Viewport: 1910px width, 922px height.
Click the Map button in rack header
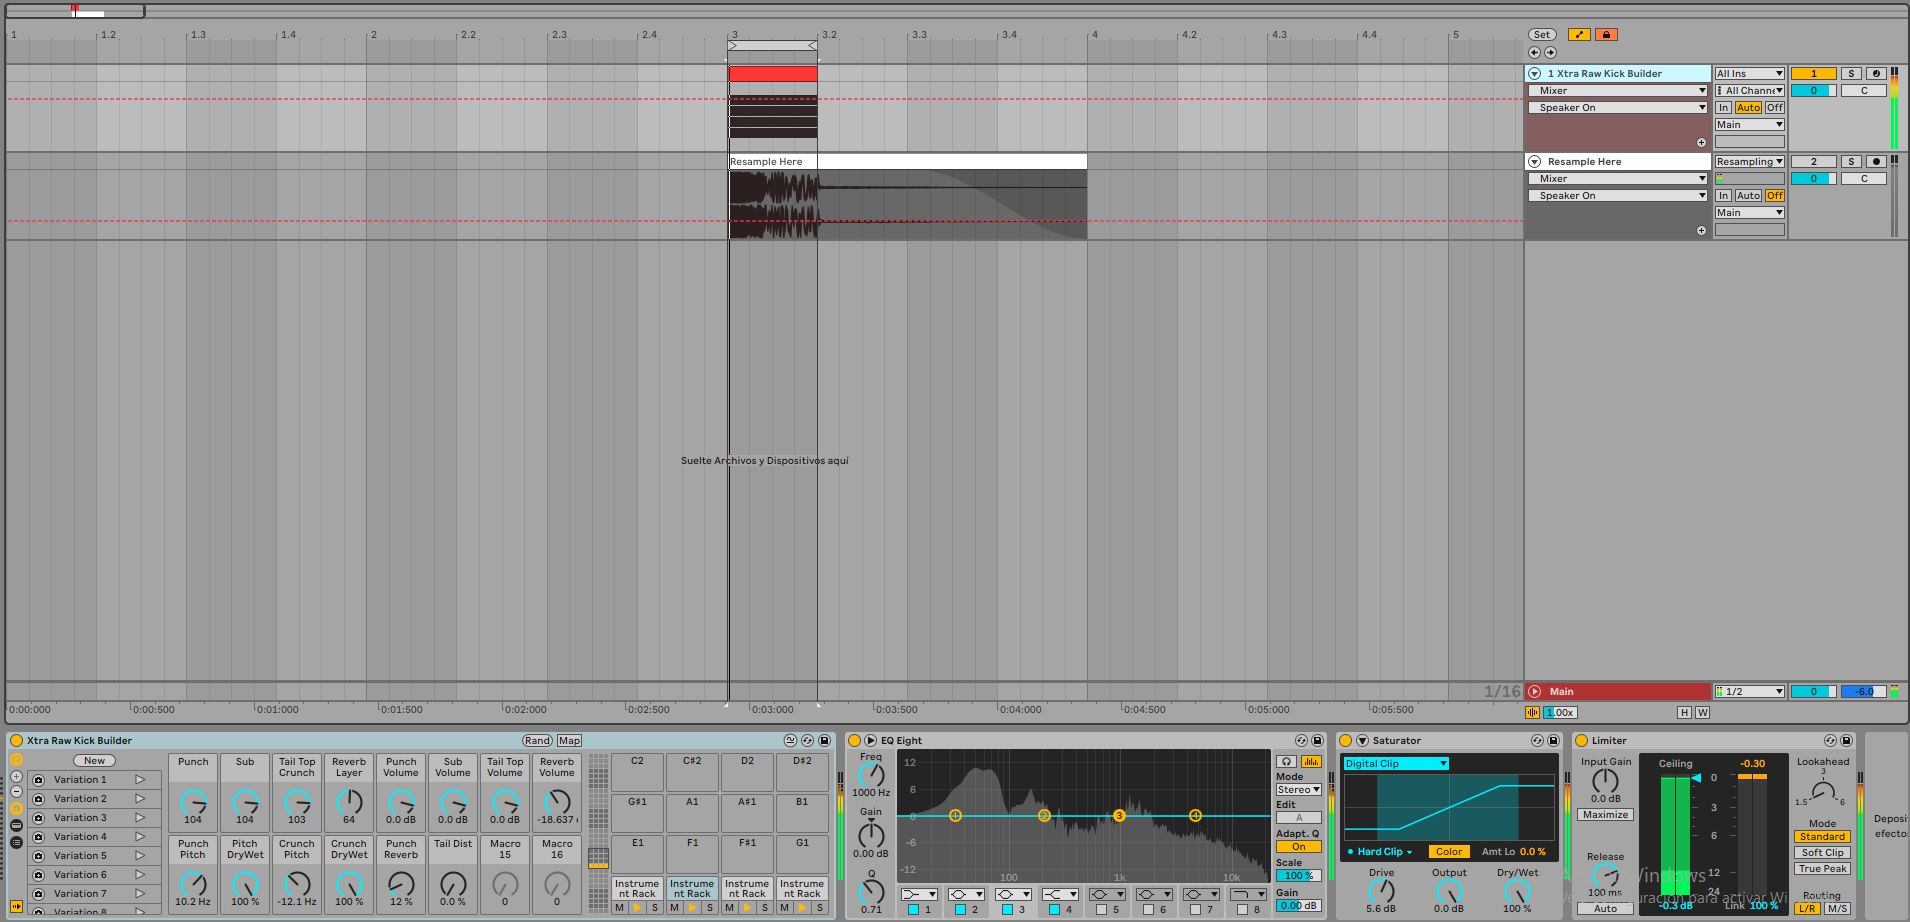pos(569,741)
